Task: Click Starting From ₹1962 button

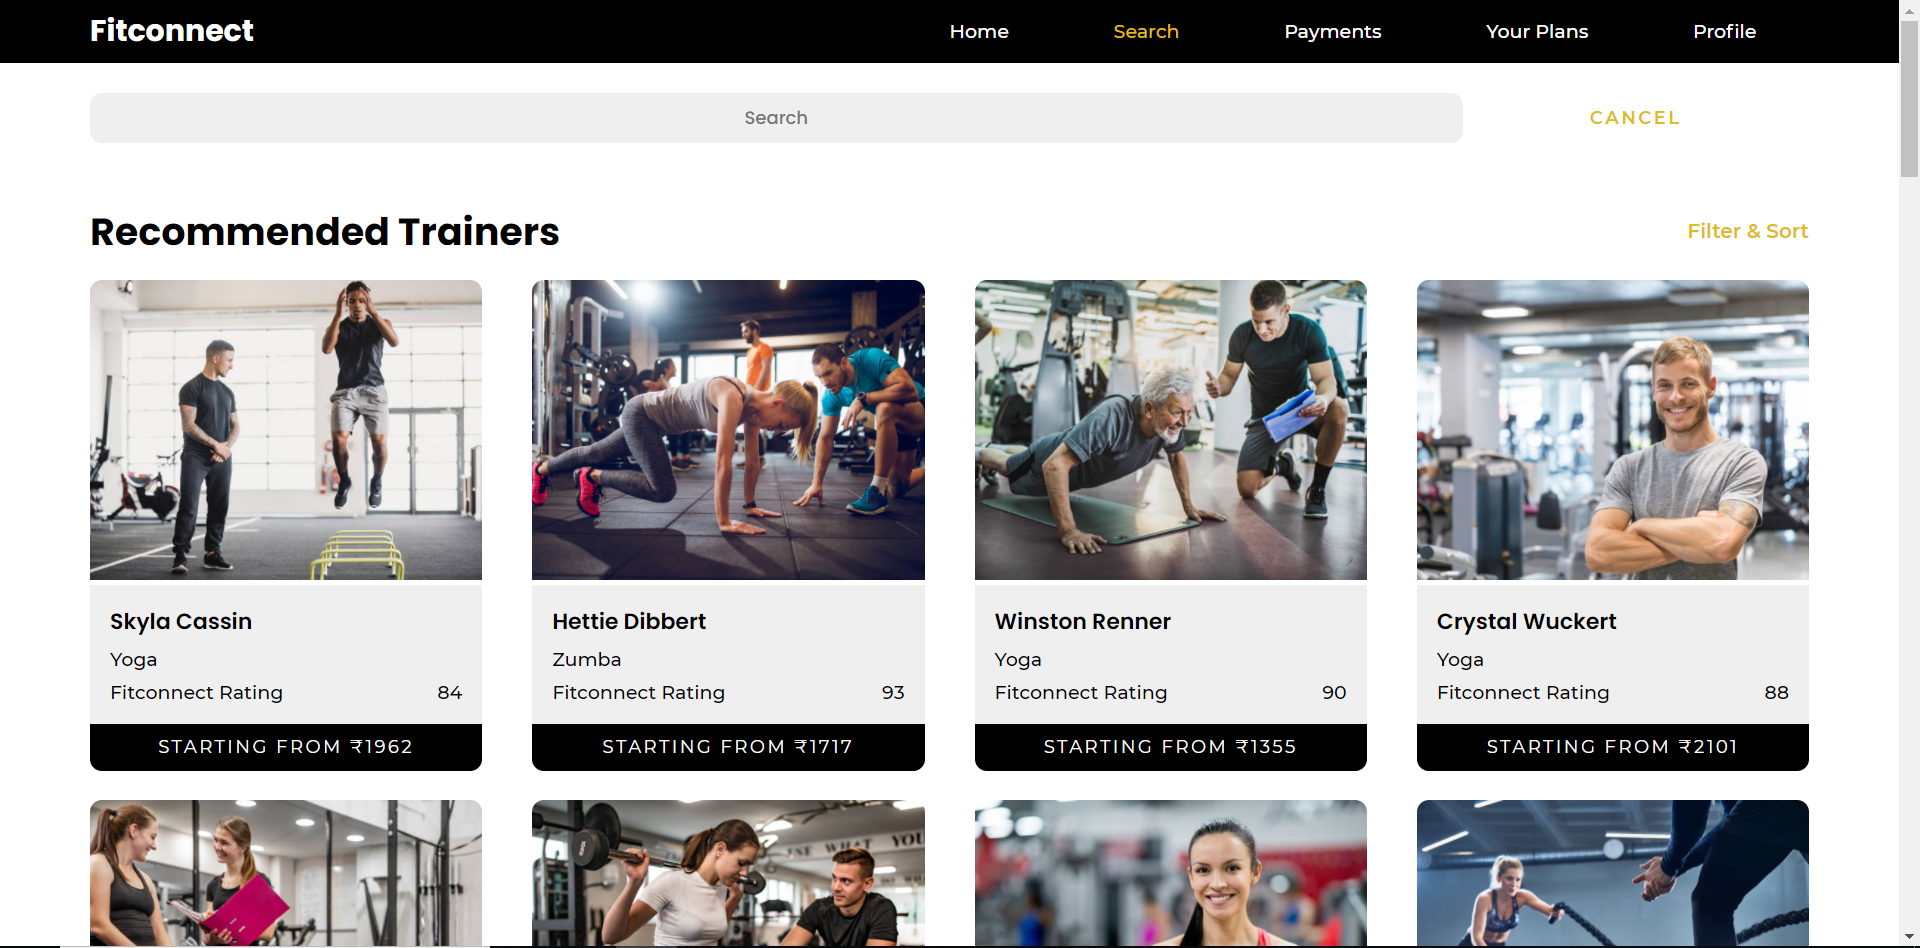Action: pyautogui.click(x=286, y=747)
